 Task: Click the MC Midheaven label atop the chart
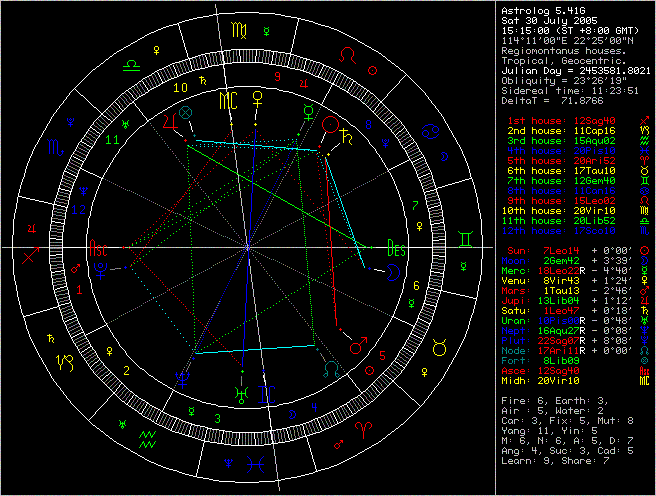[x=230, y=101]
